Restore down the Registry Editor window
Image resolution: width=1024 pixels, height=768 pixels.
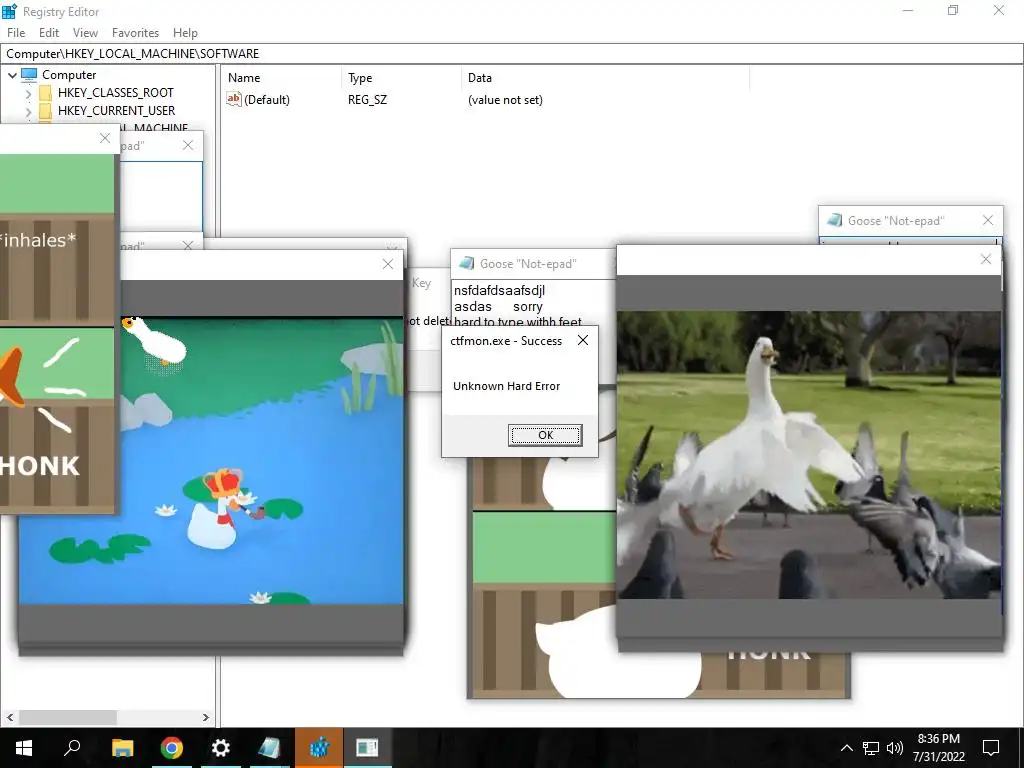coord(953,11)
